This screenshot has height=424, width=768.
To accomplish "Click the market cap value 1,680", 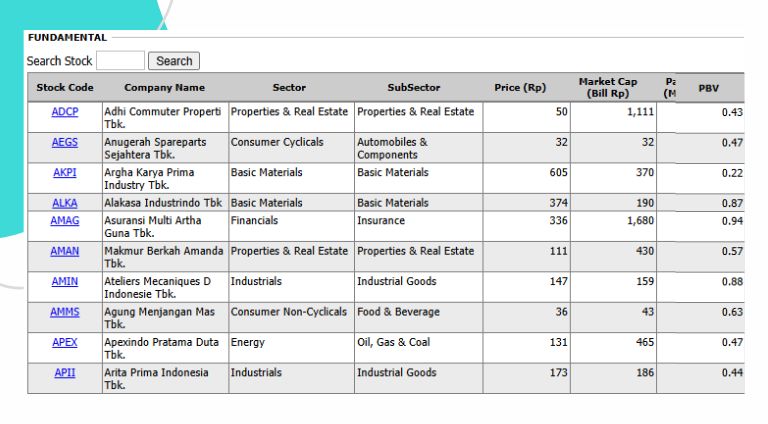I will pos(641,220).
